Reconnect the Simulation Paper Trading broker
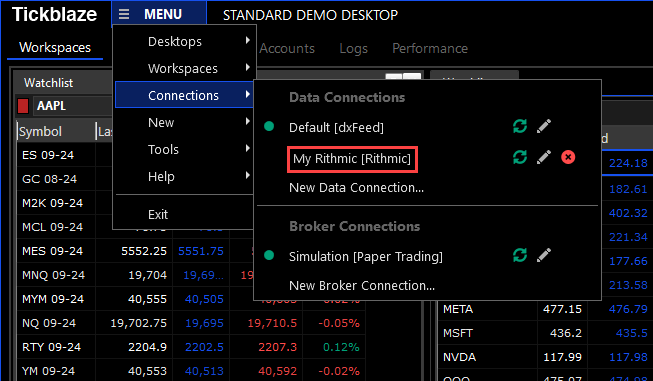Viewport: 653px width, 381px height. coord(520,255)
